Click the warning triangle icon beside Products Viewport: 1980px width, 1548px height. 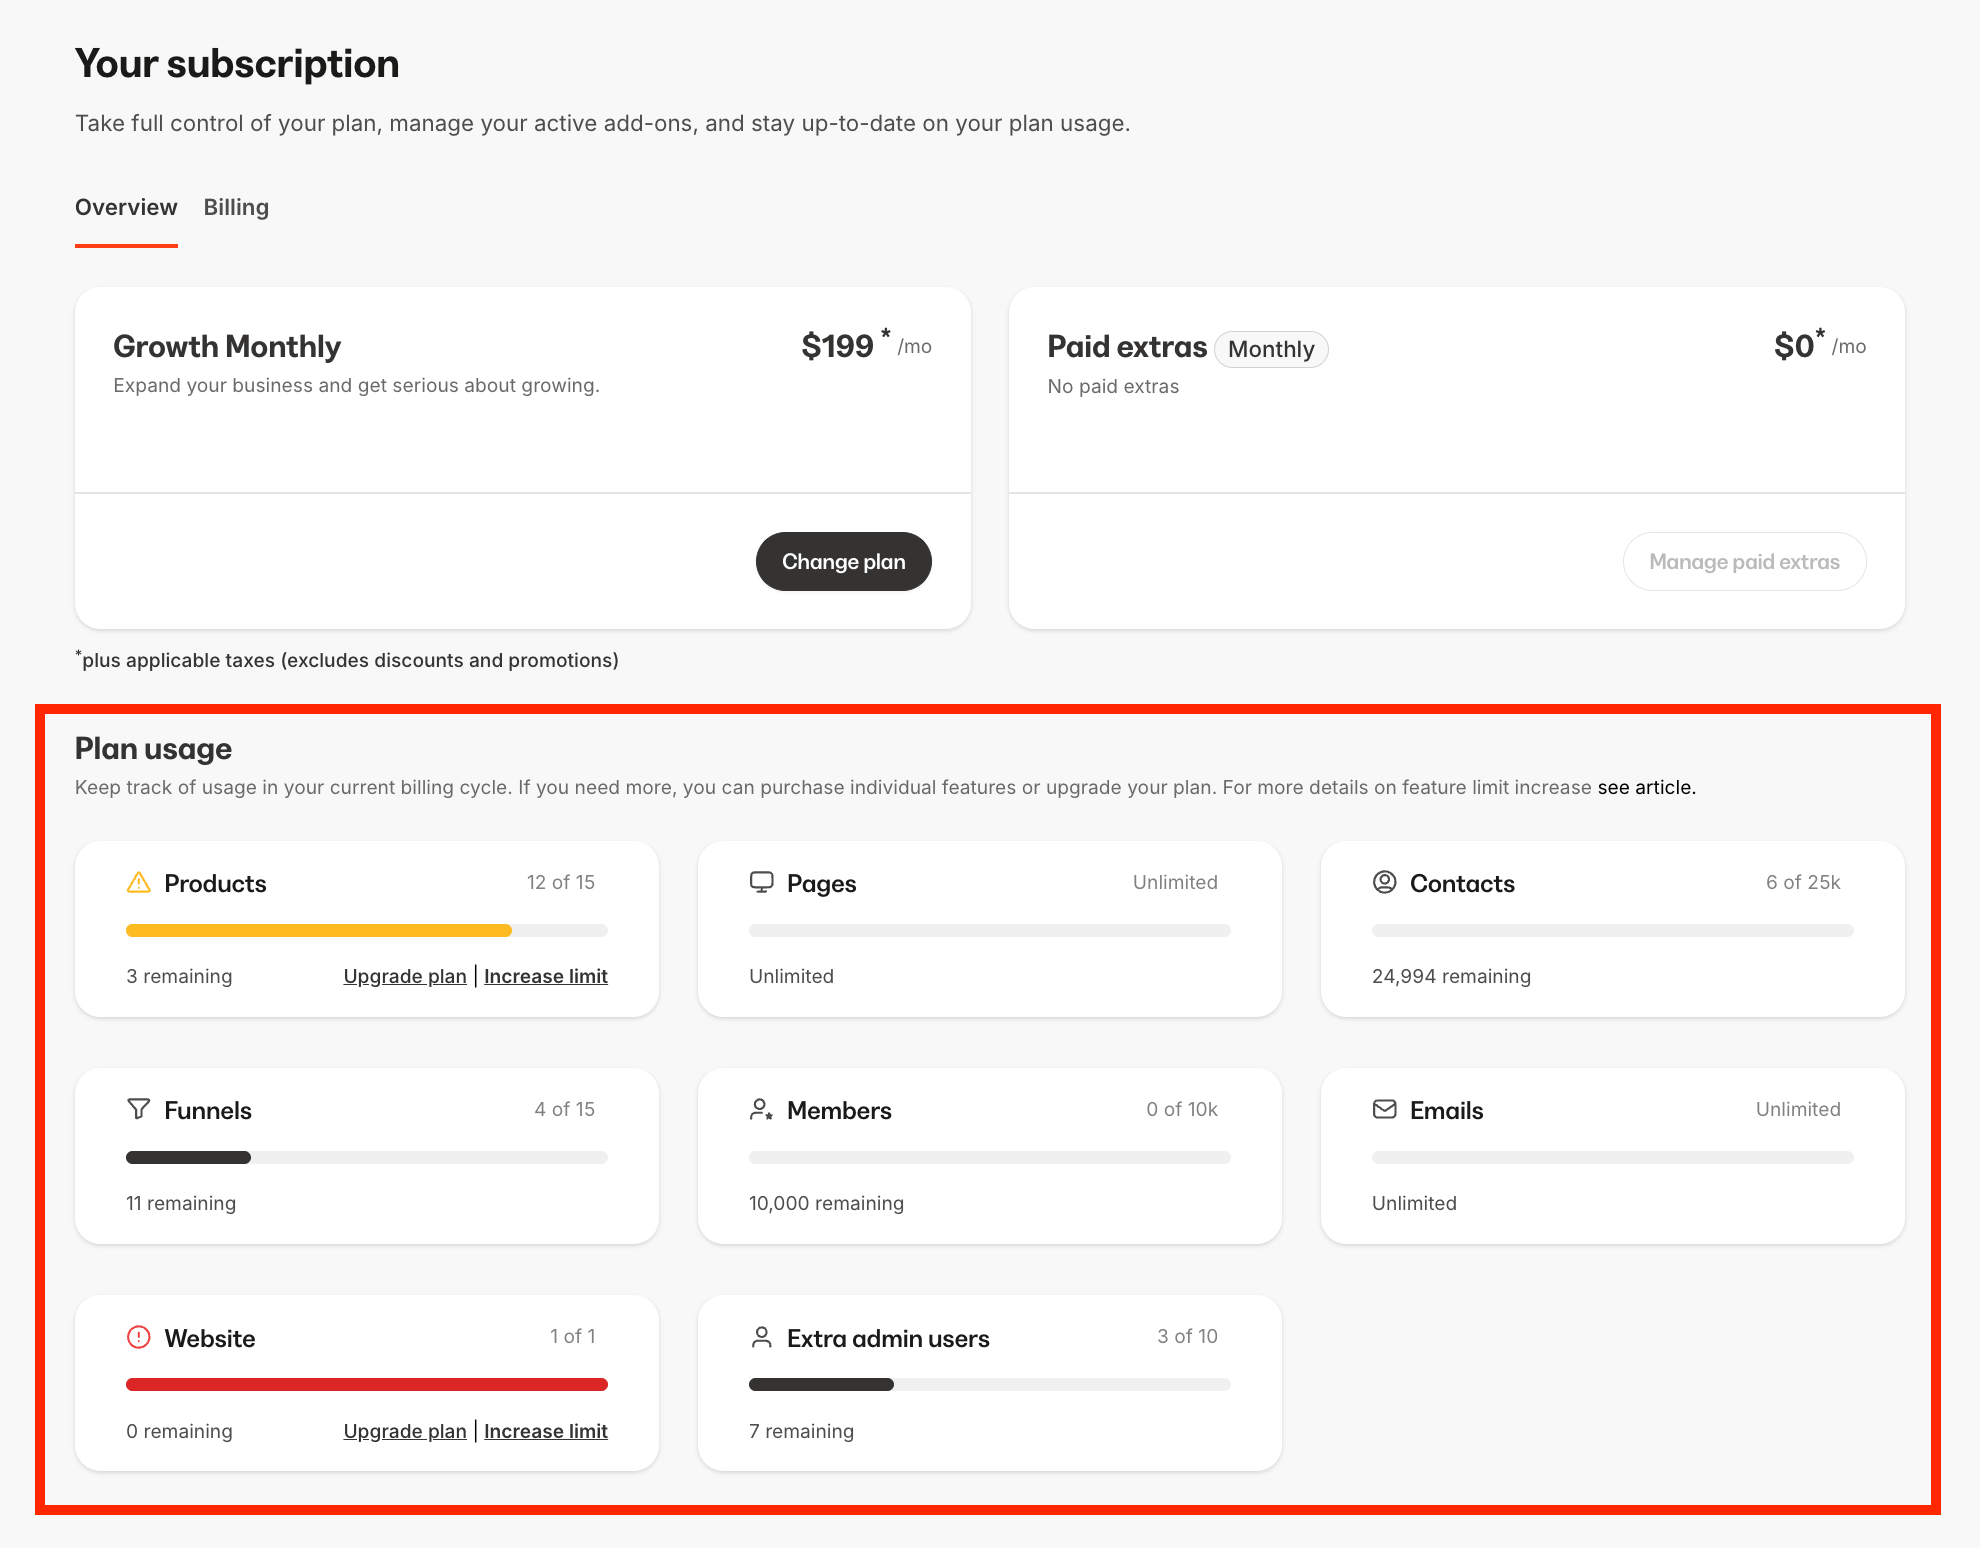(x=139, y=882)
